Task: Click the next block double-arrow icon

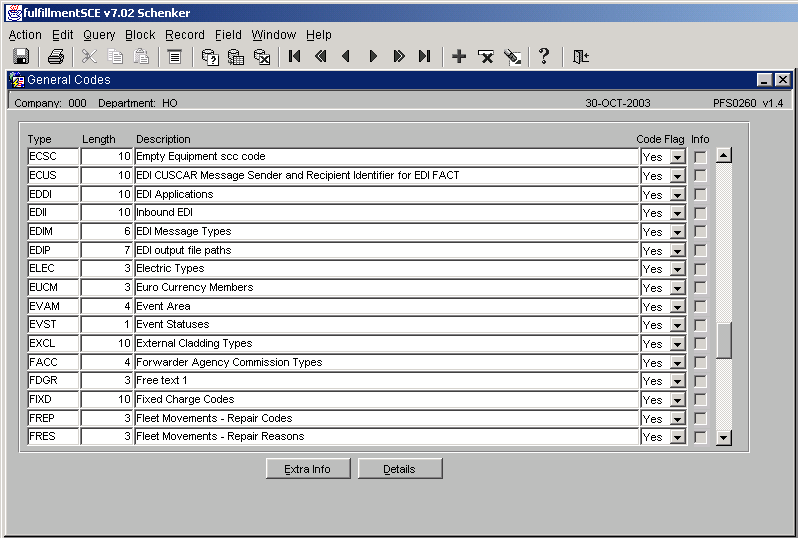Action: (398, 56)
